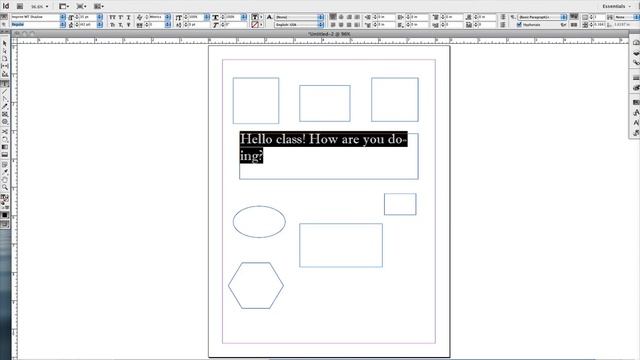This screenshot has height=360, width=640.
Task: Open the Links panel icon in dock
Action: (636, 62)
